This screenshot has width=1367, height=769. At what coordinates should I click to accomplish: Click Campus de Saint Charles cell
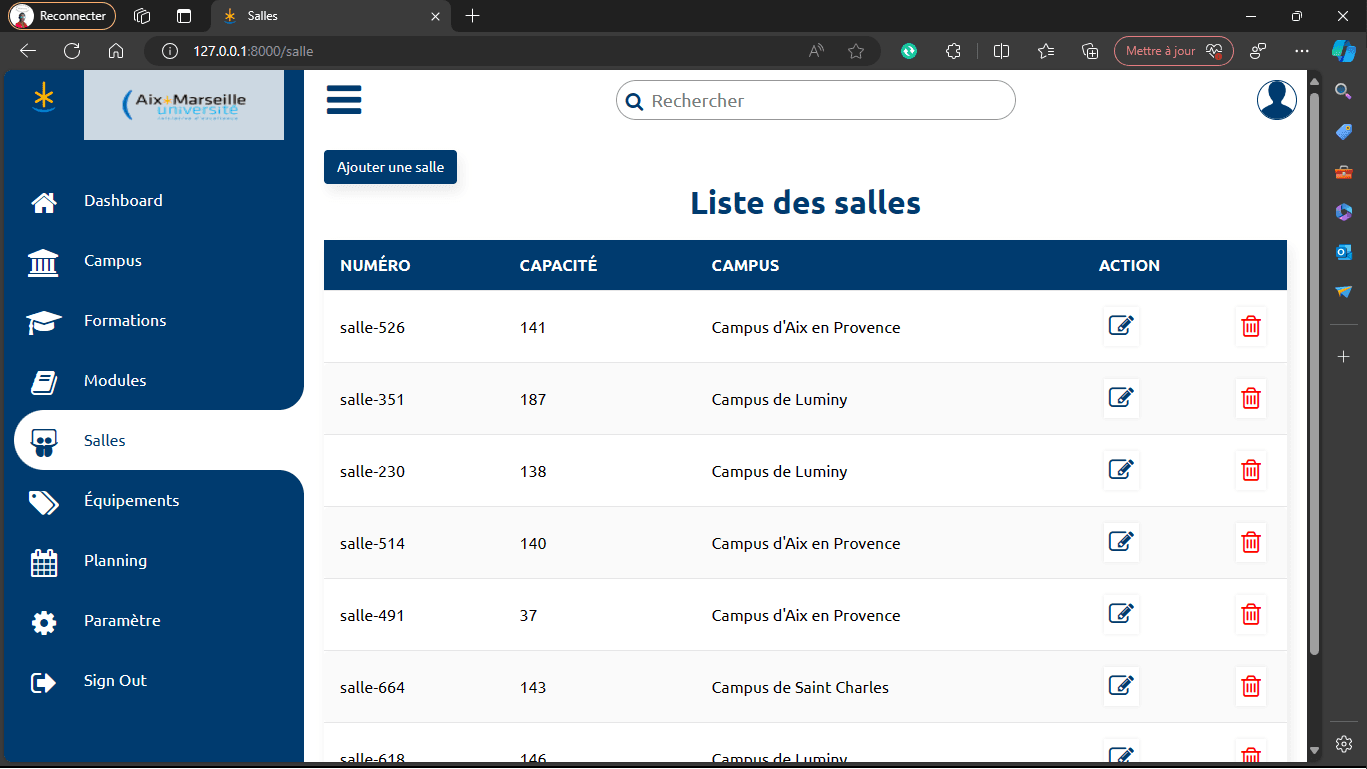tap(800, 687)
